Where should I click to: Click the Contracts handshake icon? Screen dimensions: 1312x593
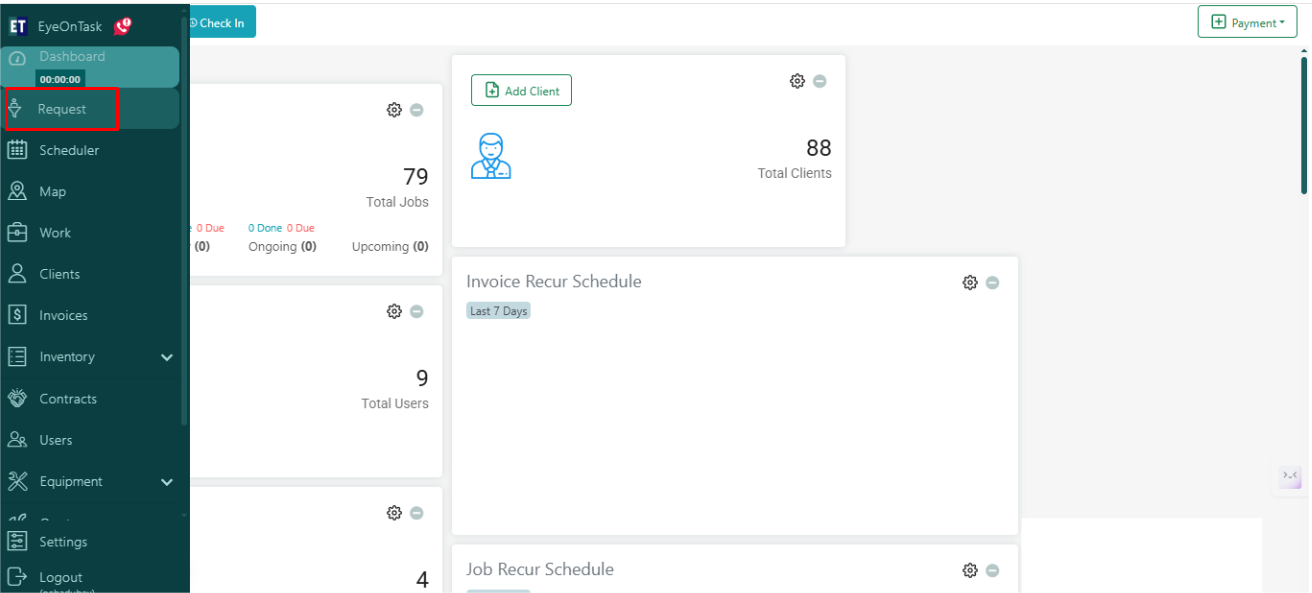17,398
